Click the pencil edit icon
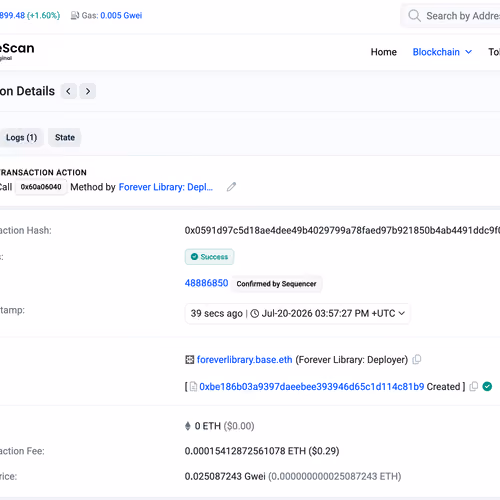The width and height of the screenshot is (500, 500). click(231, 187)
